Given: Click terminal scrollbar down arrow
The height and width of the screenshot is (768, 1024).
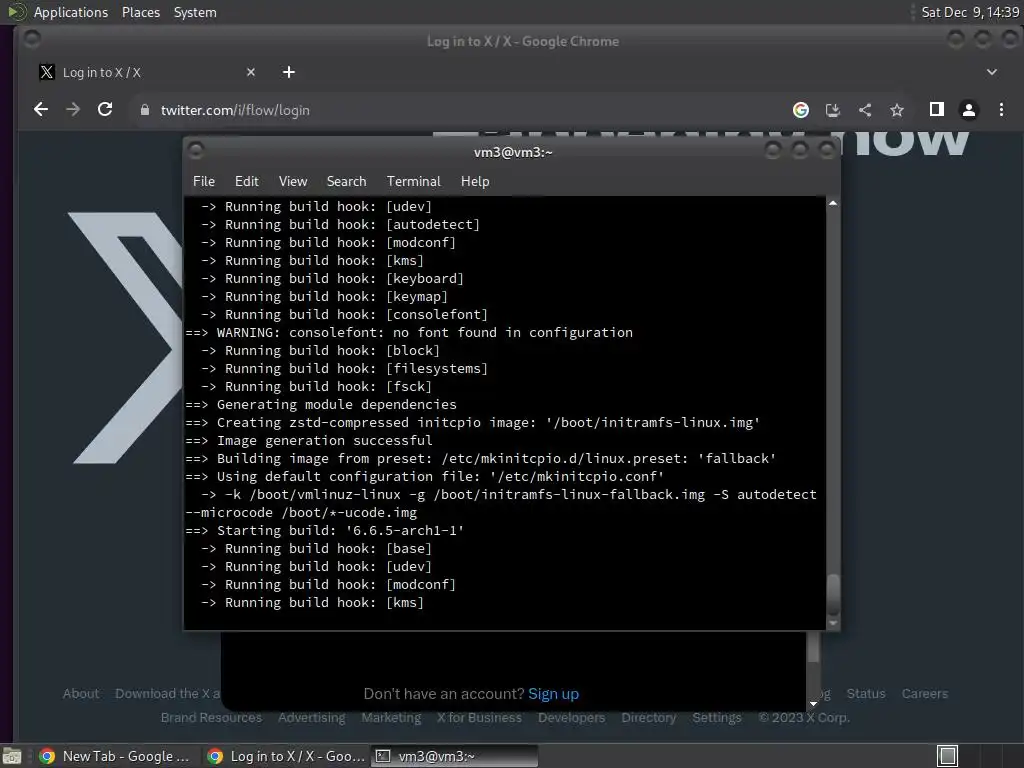Looking at the screenshot, I should tap(833, 623).
